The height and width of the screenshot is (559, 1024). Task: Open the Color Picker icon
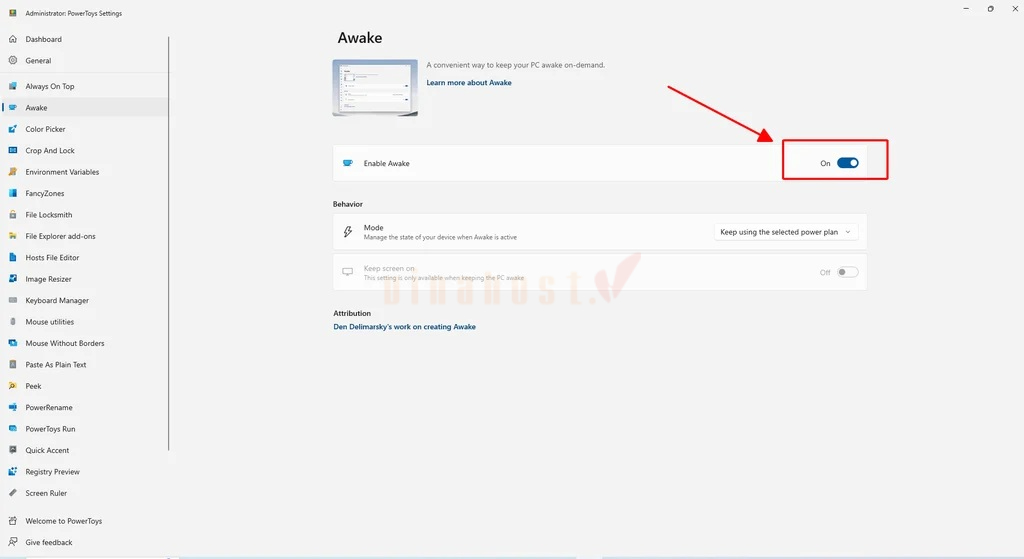tap(12, 129)
